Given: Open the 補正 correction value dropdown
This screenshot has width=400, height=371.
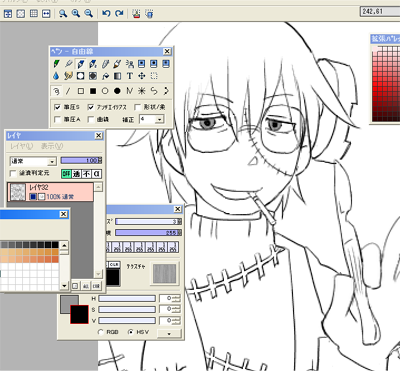Looking at the screenshot, I should pyautogui.click(x=160, y=119).
